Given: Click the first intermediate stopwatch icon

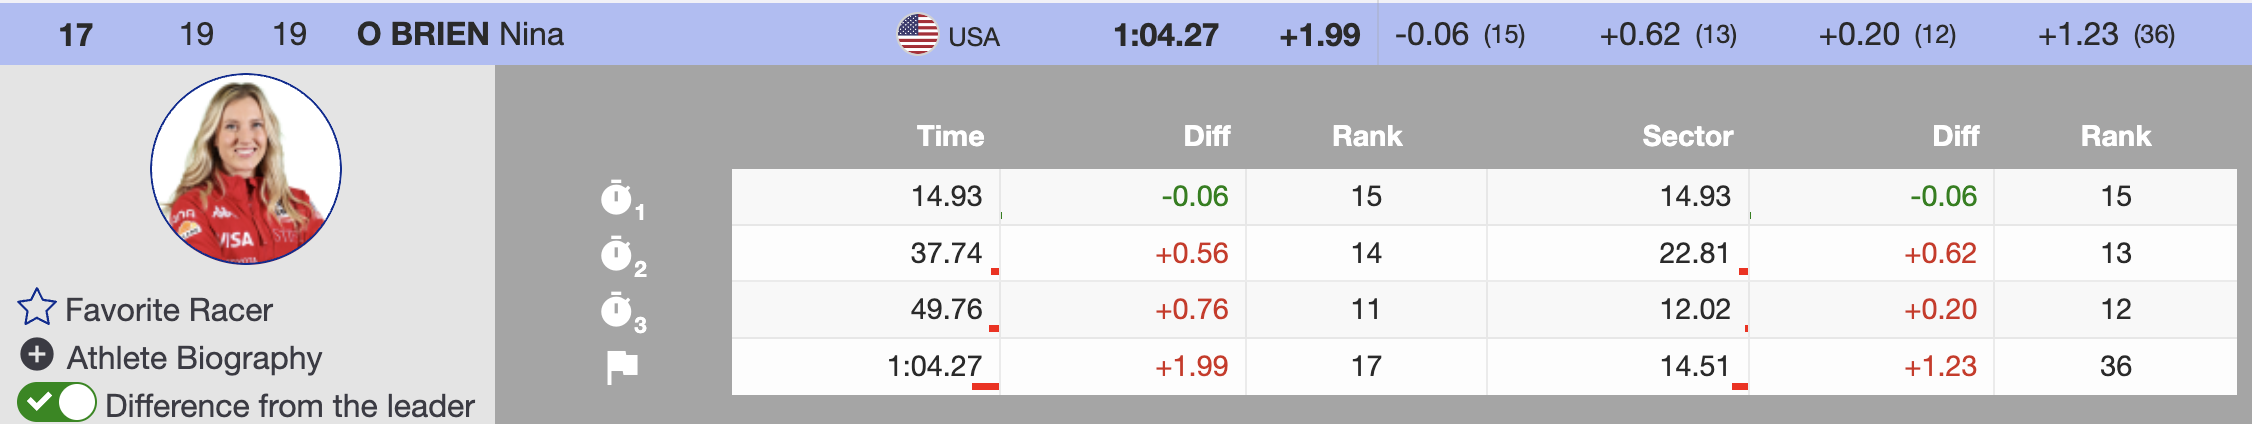Looking at the screenshot, I should coord(617,198).
